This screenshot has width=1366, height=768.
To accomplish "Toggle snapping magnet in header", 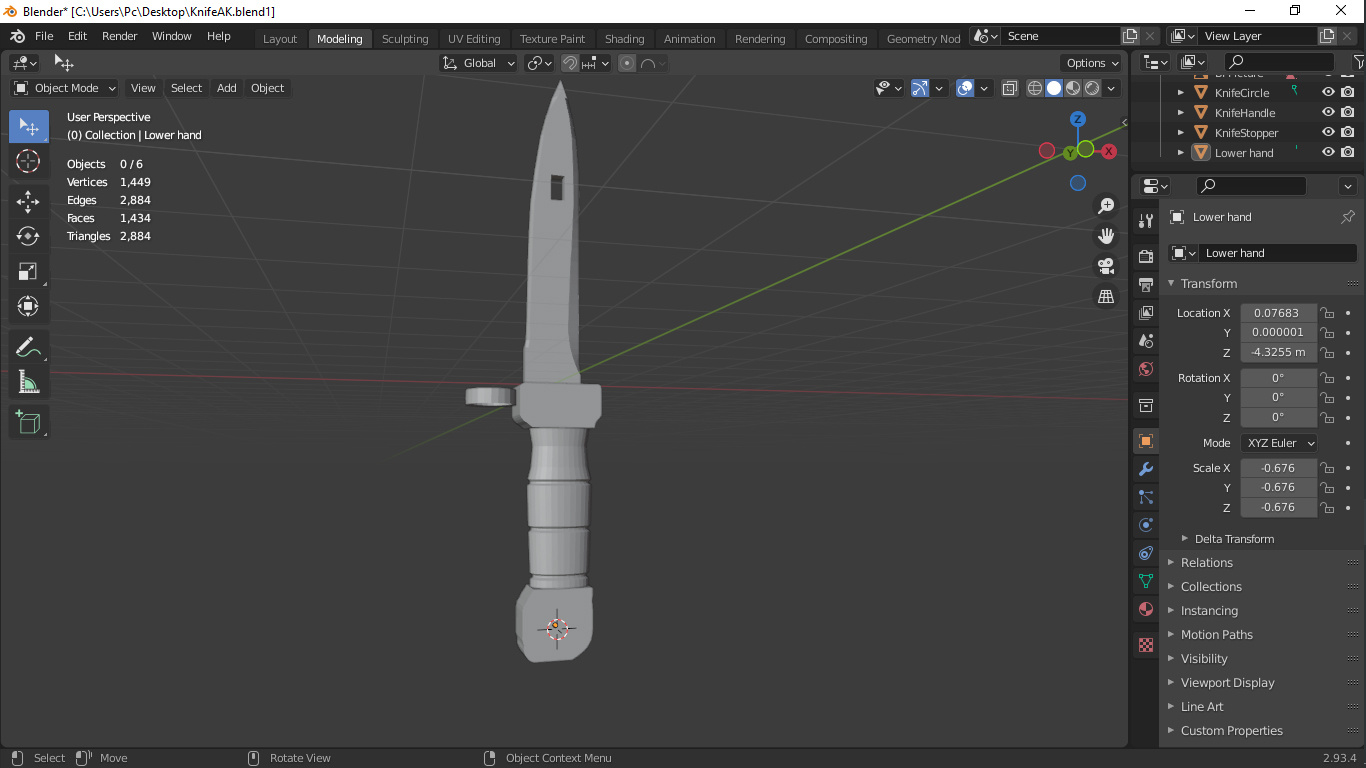I will (569, 63).
